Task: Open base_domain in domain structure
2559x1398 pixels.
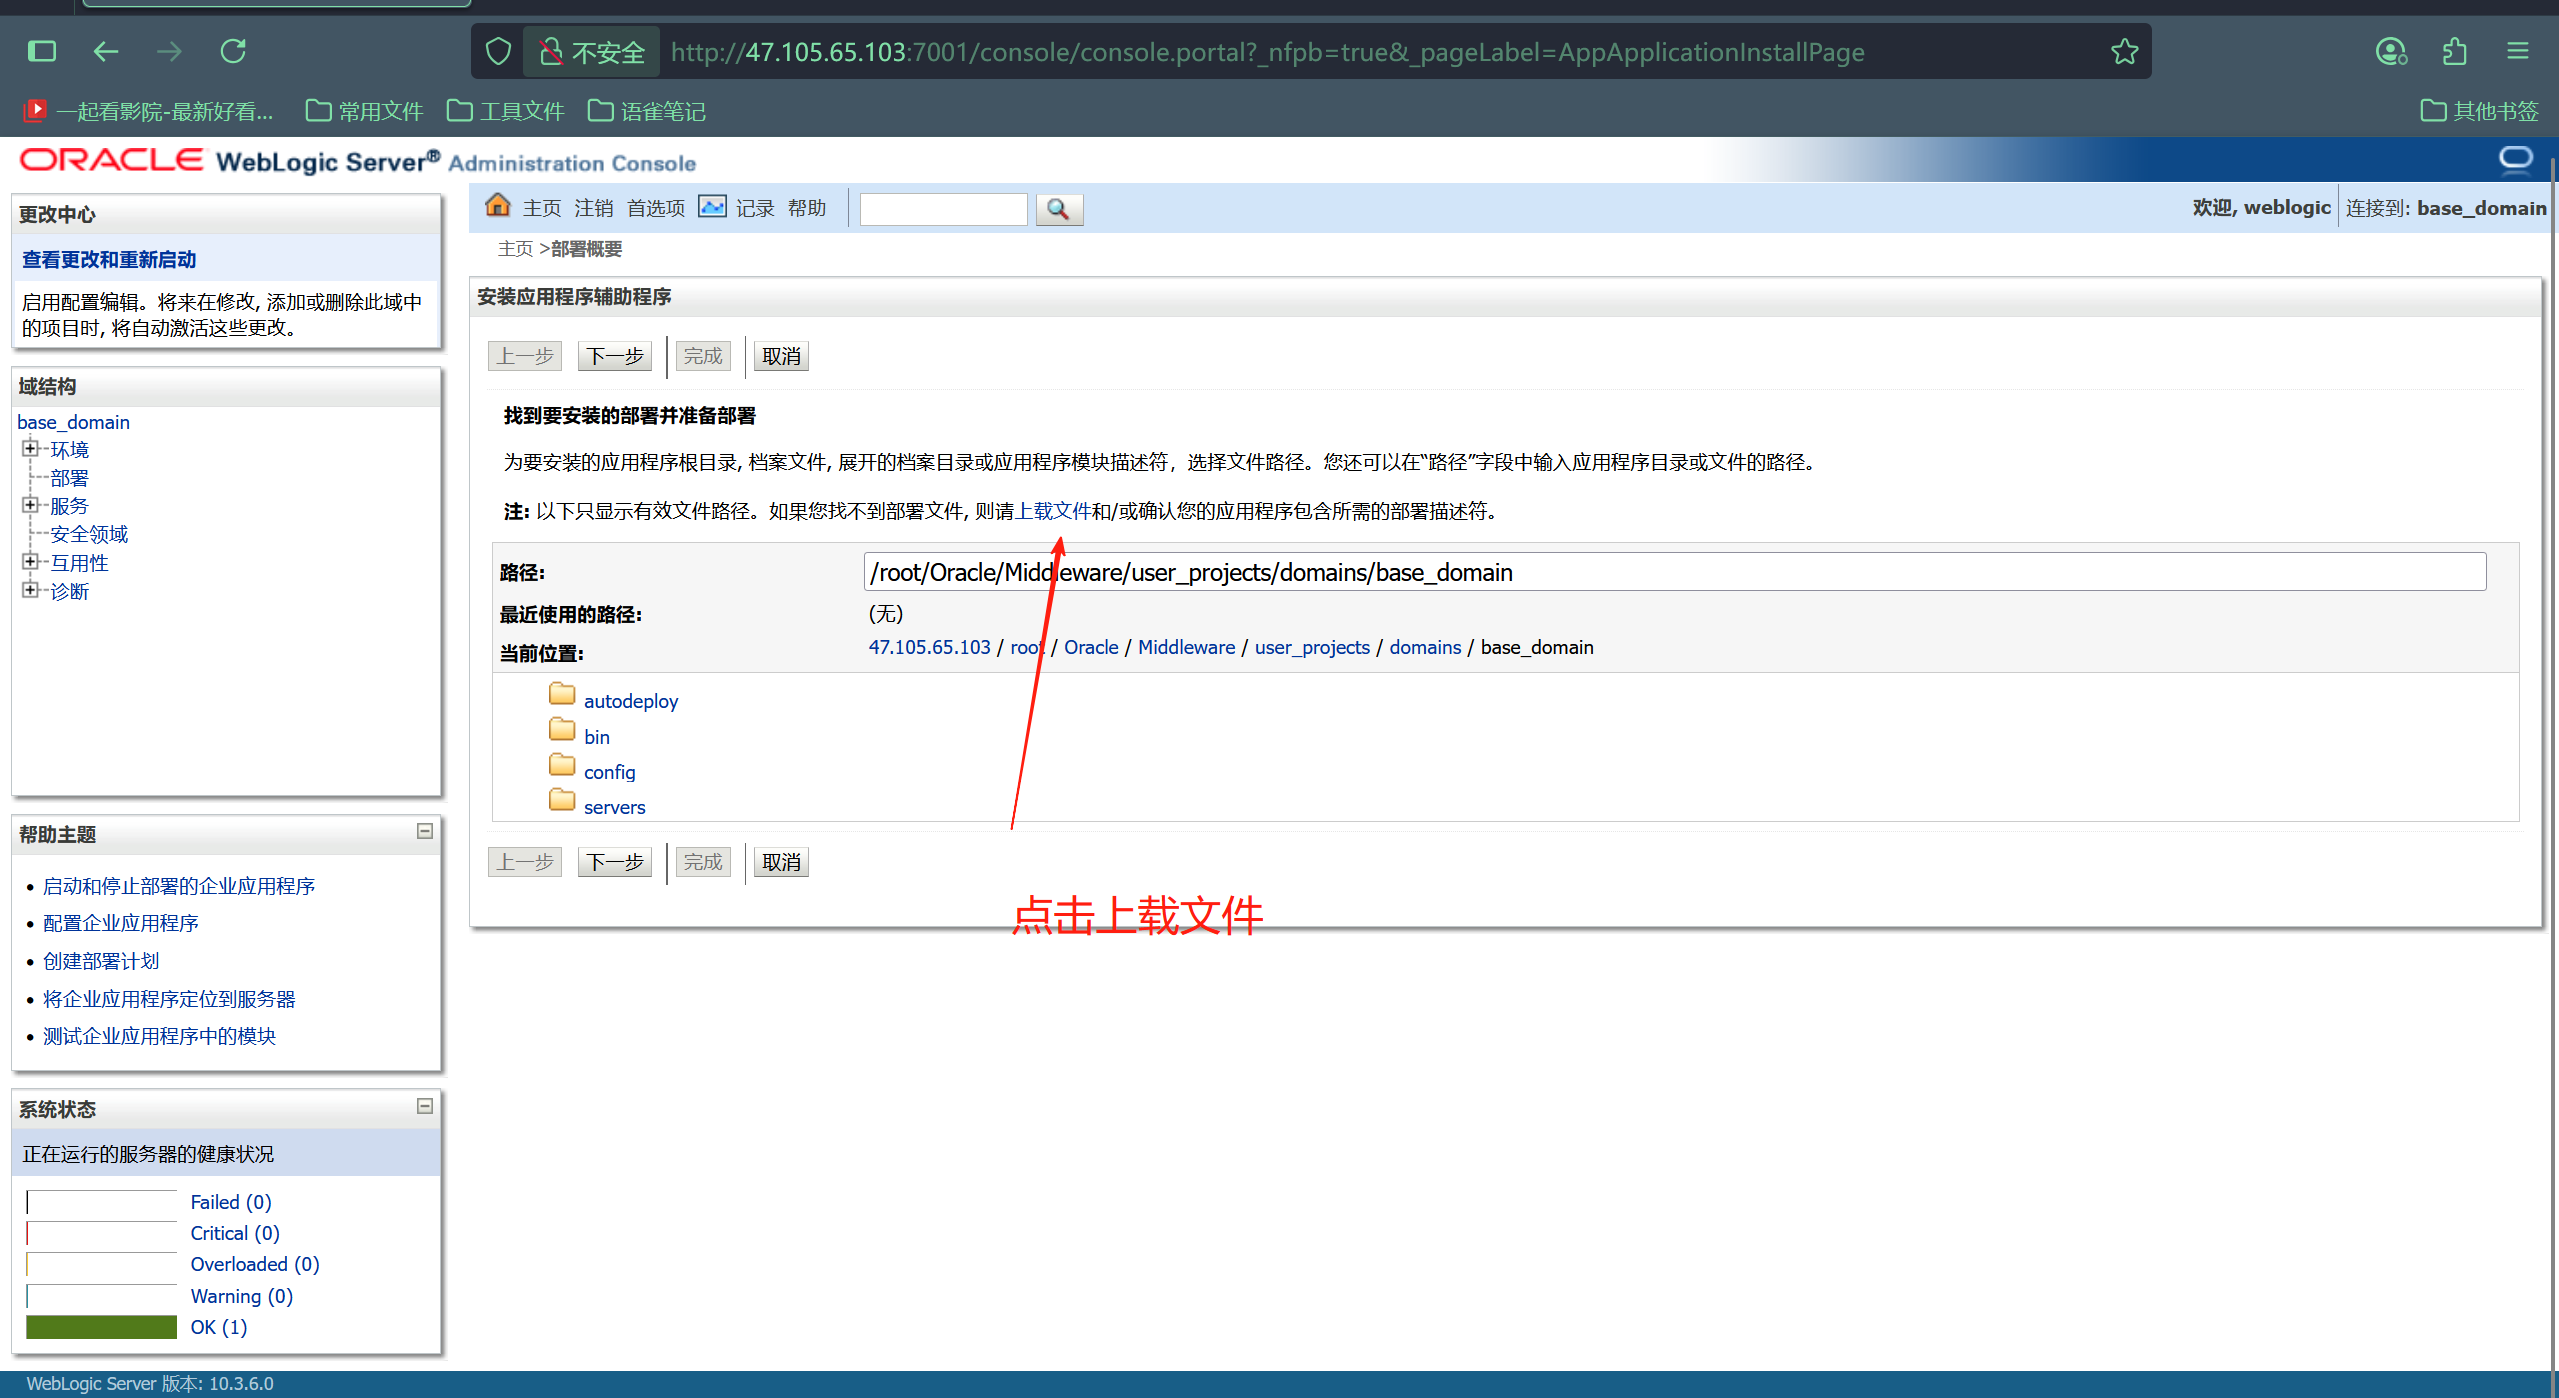Action: pos(73,422)
